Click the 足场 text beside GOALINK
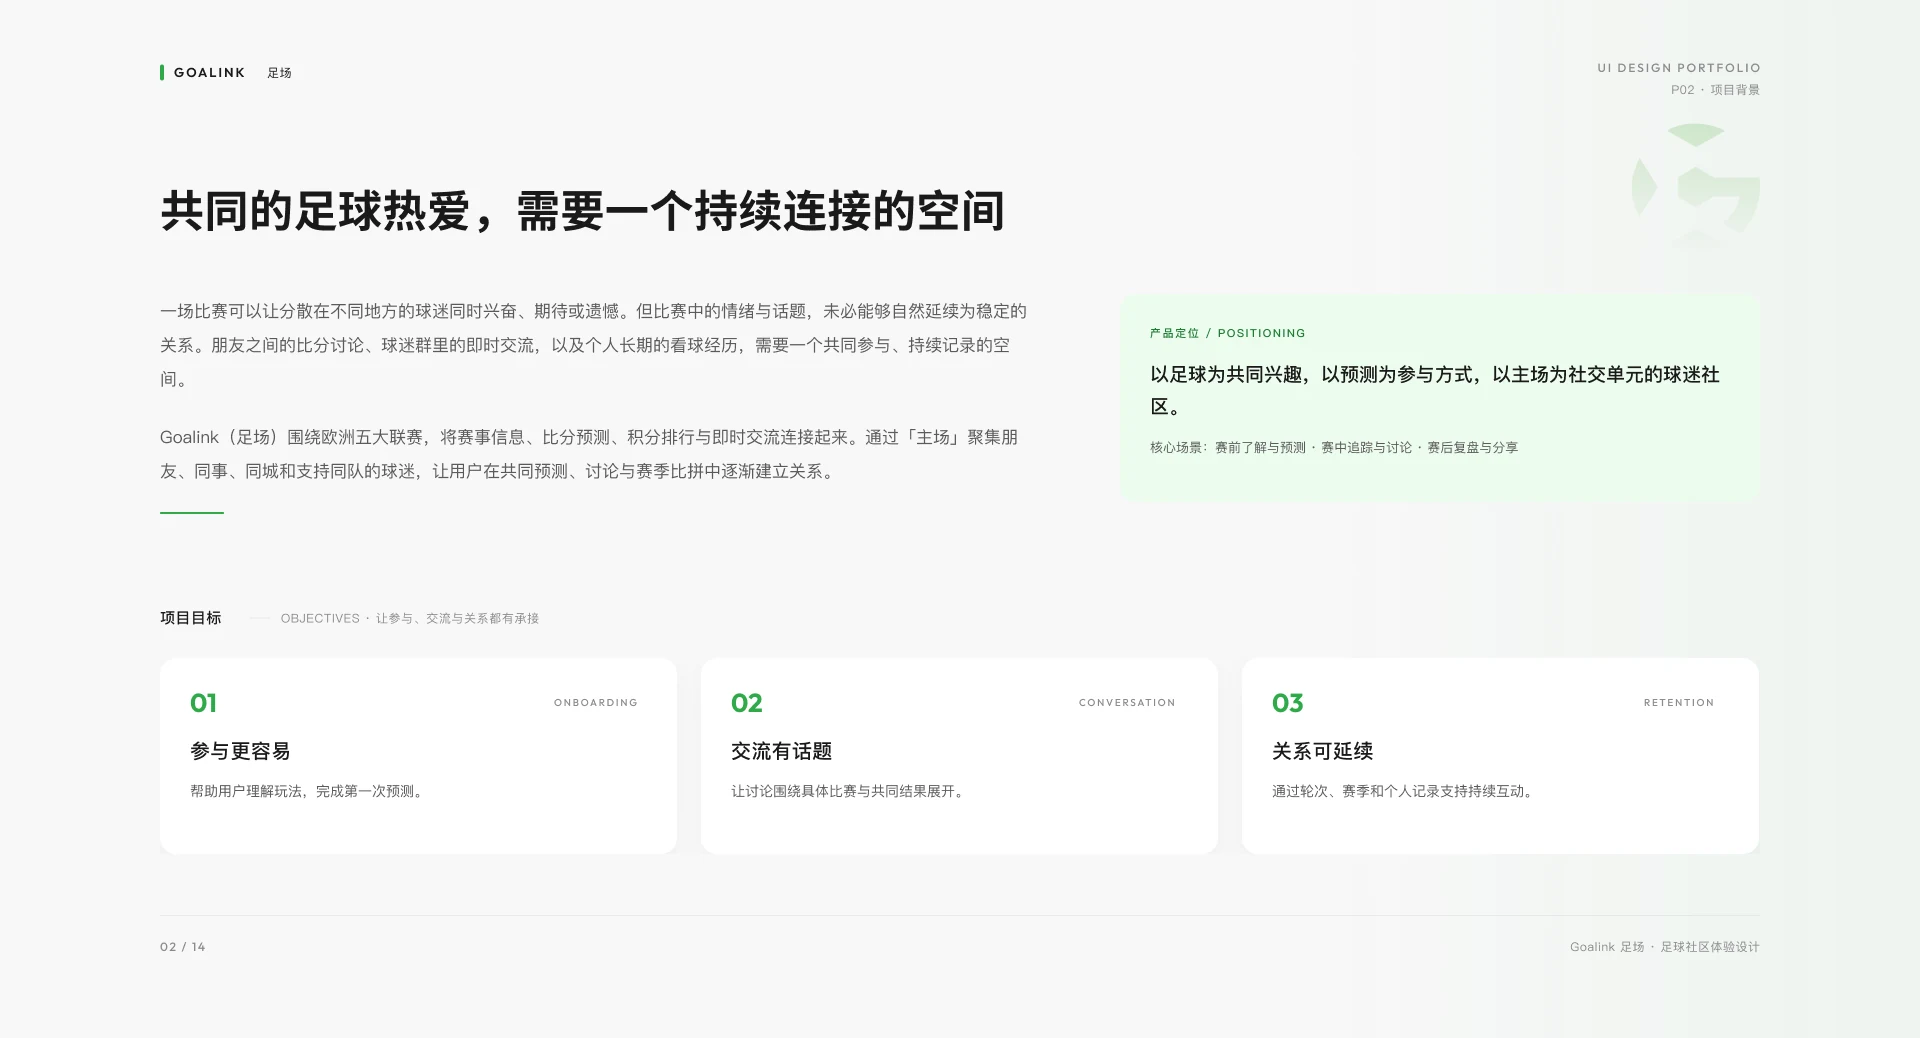1920x1038 pixels. point(279,73)
